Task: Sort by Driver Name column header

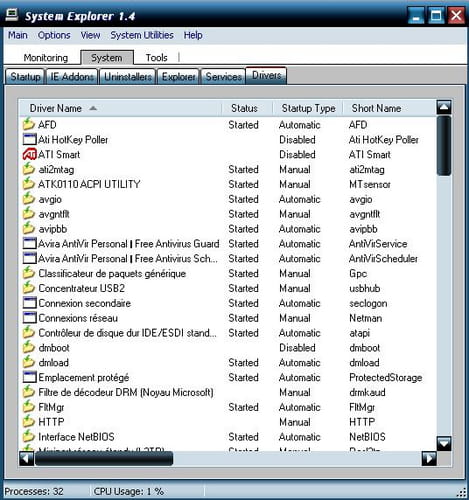Action: pyautogui.click(x=121, y=108)
